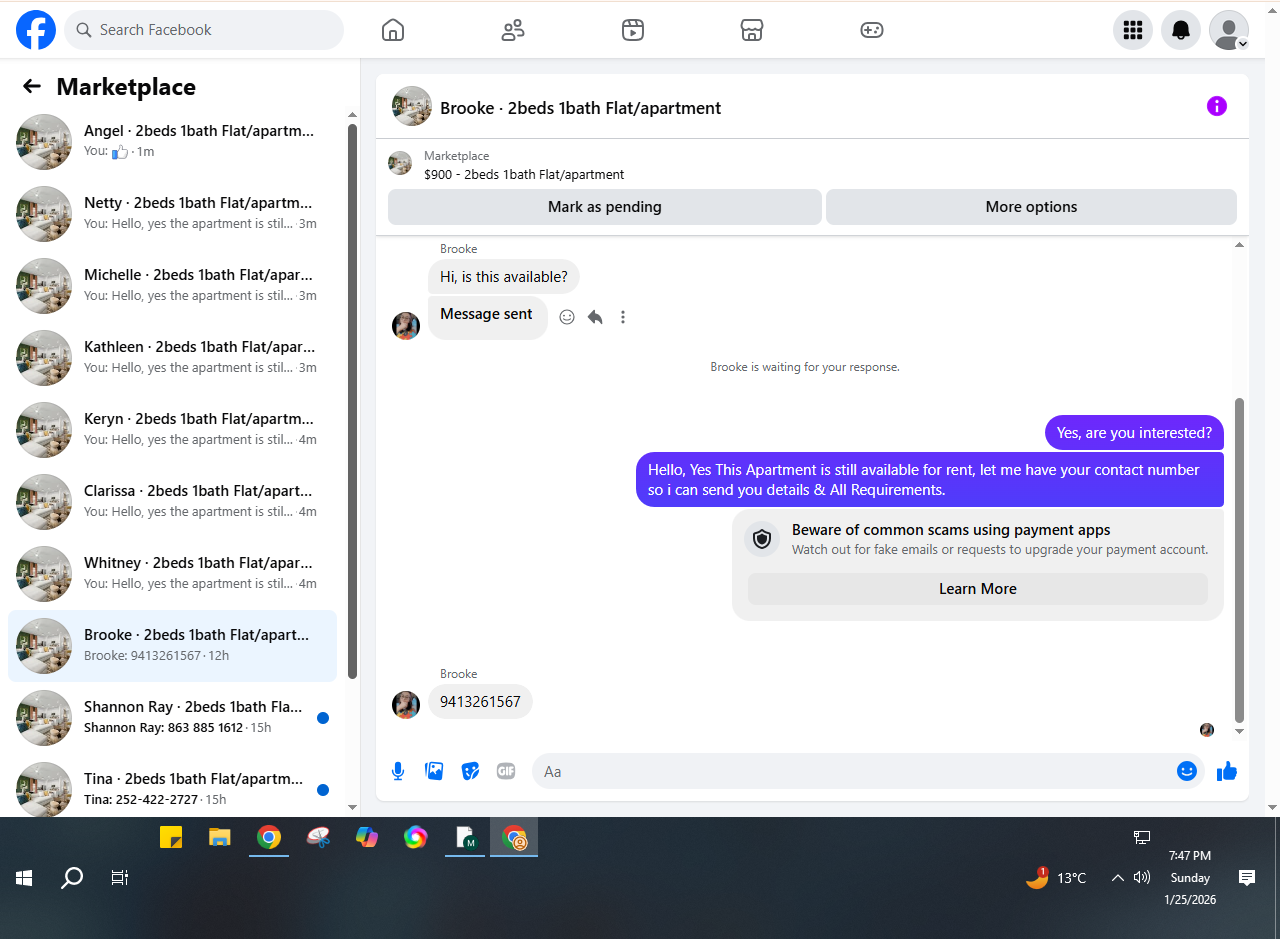Click the shield icon in scam warning
This screenshot has width=1280, height=939.
[762, 539]
